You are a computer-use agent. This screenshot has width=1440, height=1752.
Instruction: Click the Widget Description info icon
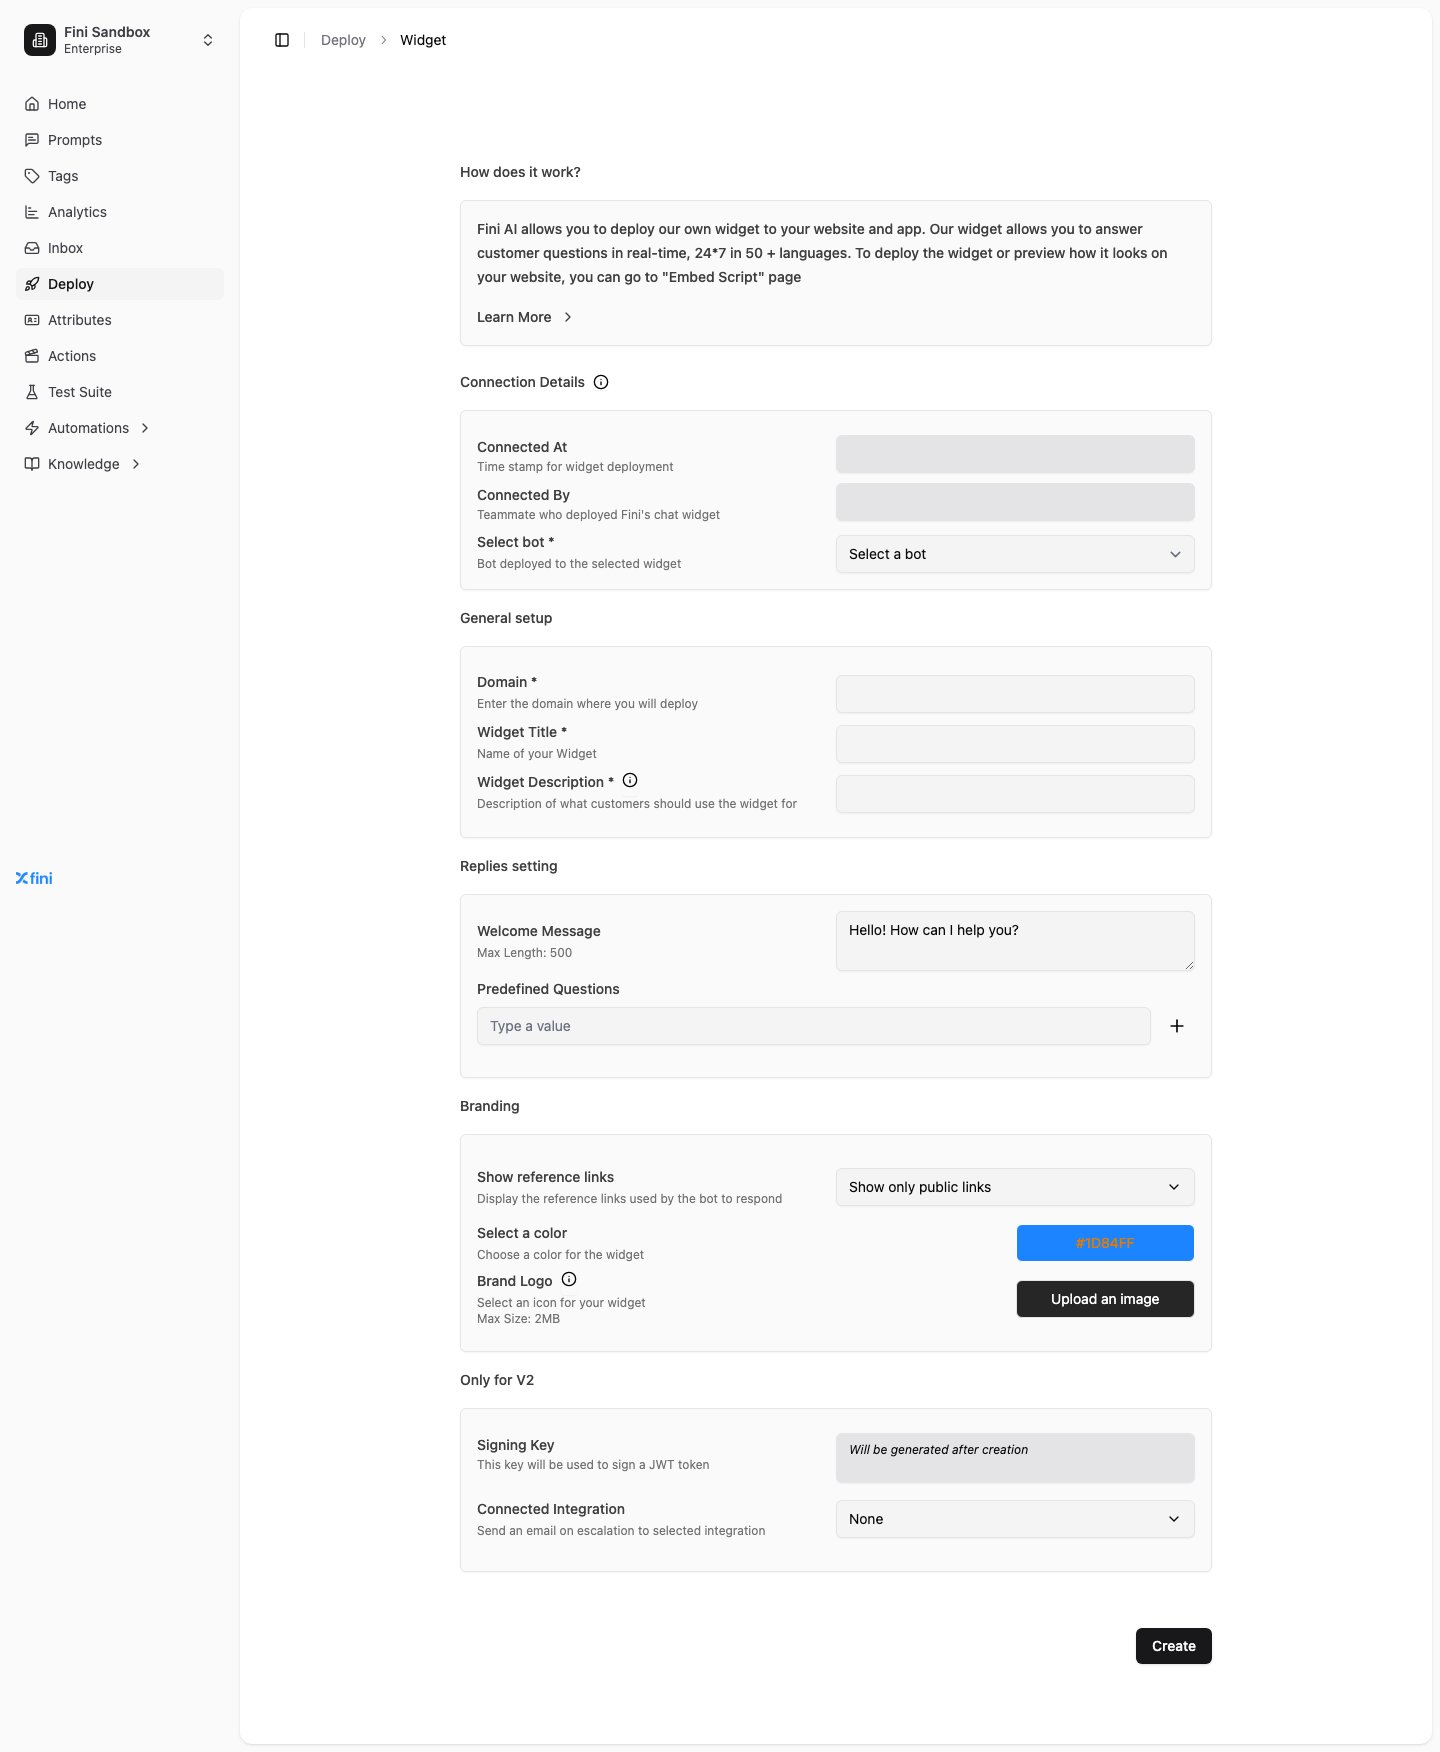pos(630,780)
